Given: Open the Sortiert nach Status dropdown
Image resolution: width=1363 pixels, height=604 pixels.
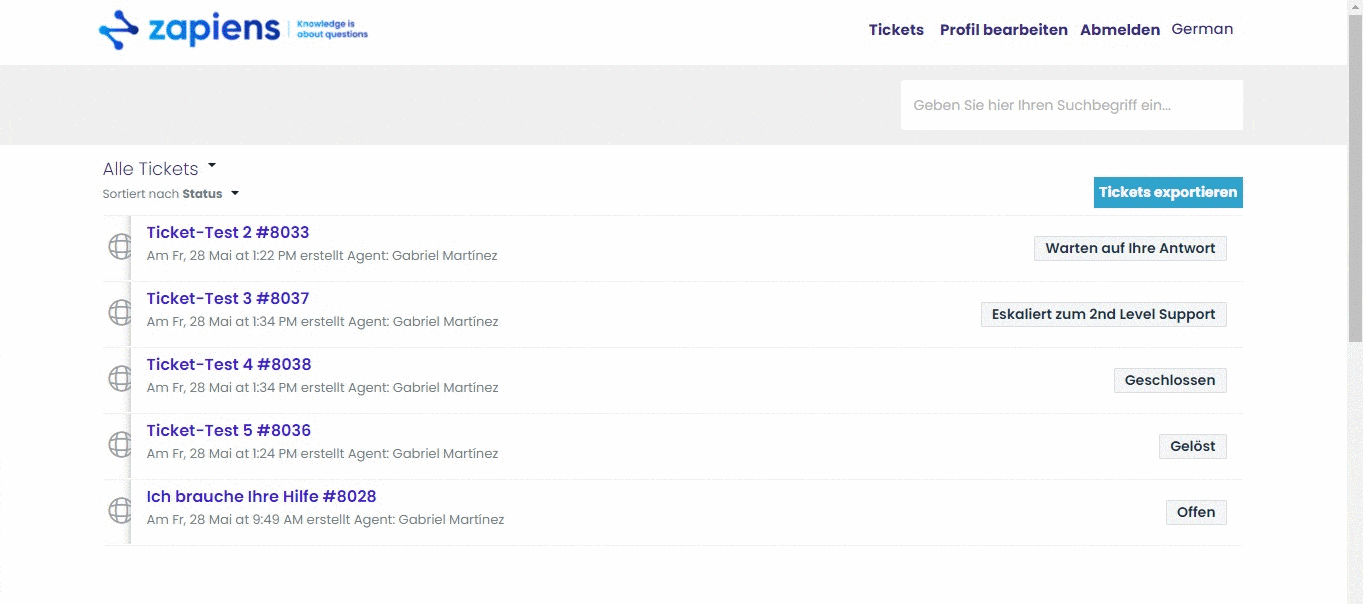Looking at the screenshot, I should coord(171,193).
